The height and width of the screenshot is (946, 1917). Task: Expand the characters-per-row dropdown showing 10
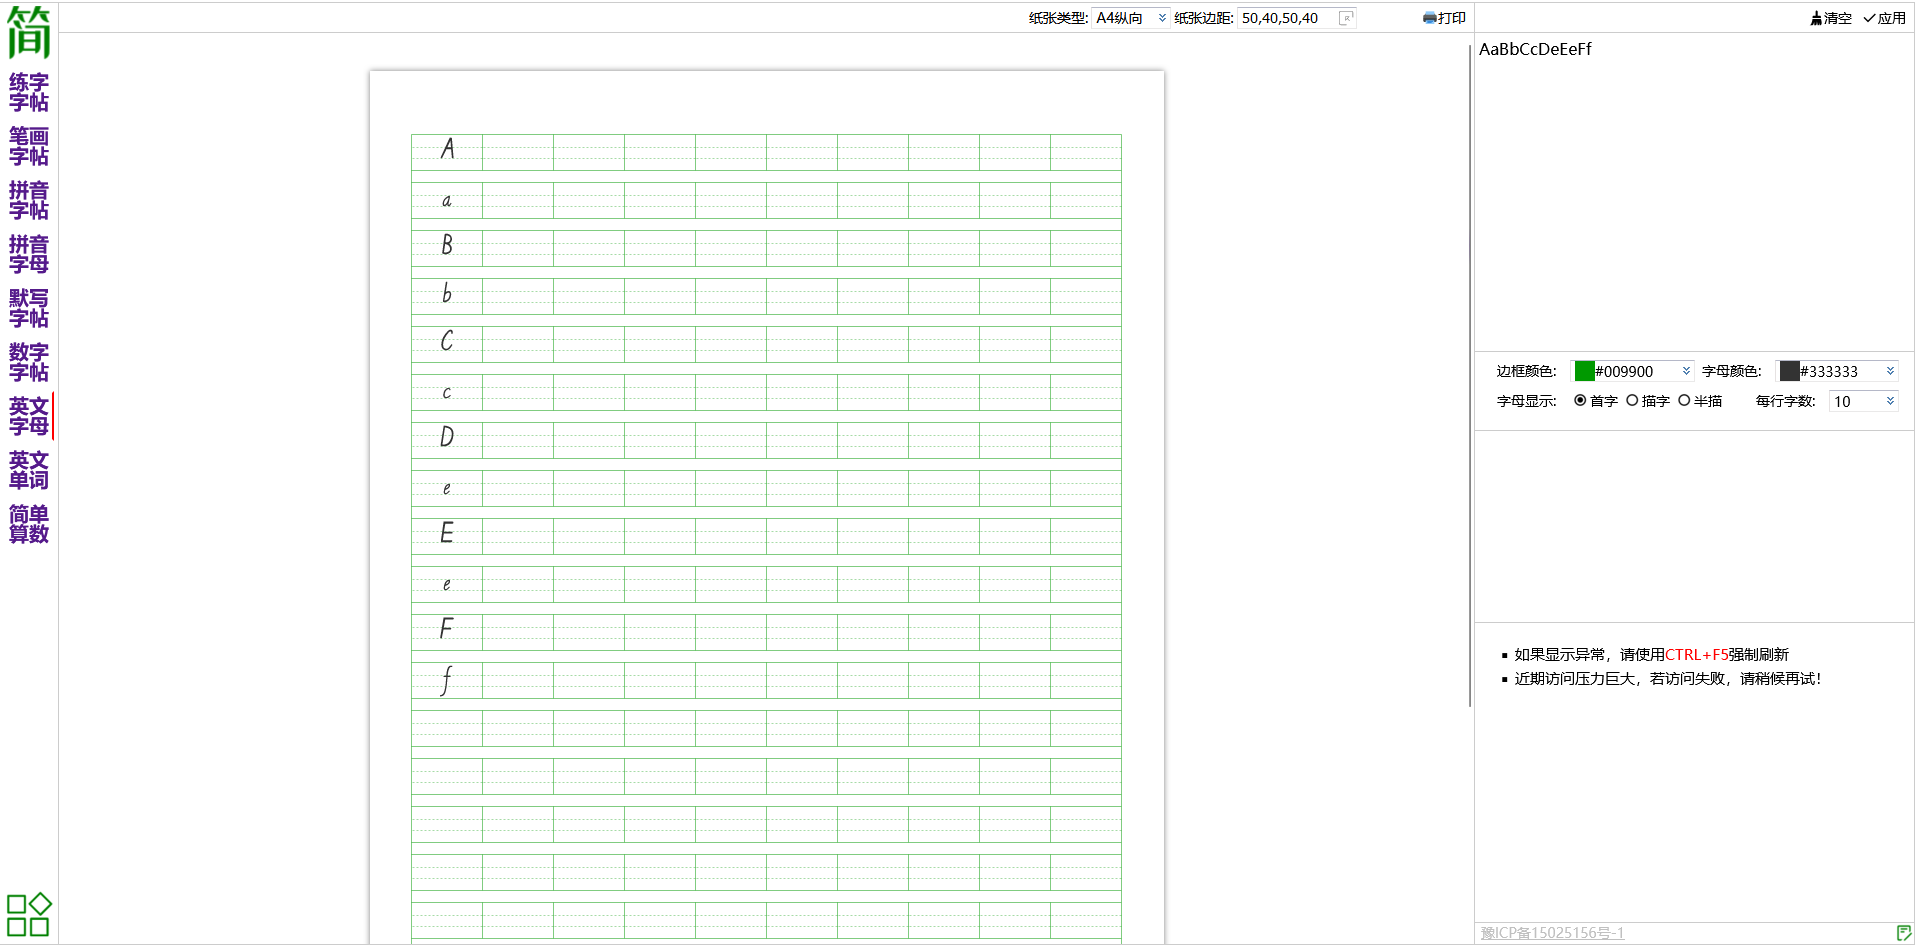pyautogui.click(x=1890, y=401)
